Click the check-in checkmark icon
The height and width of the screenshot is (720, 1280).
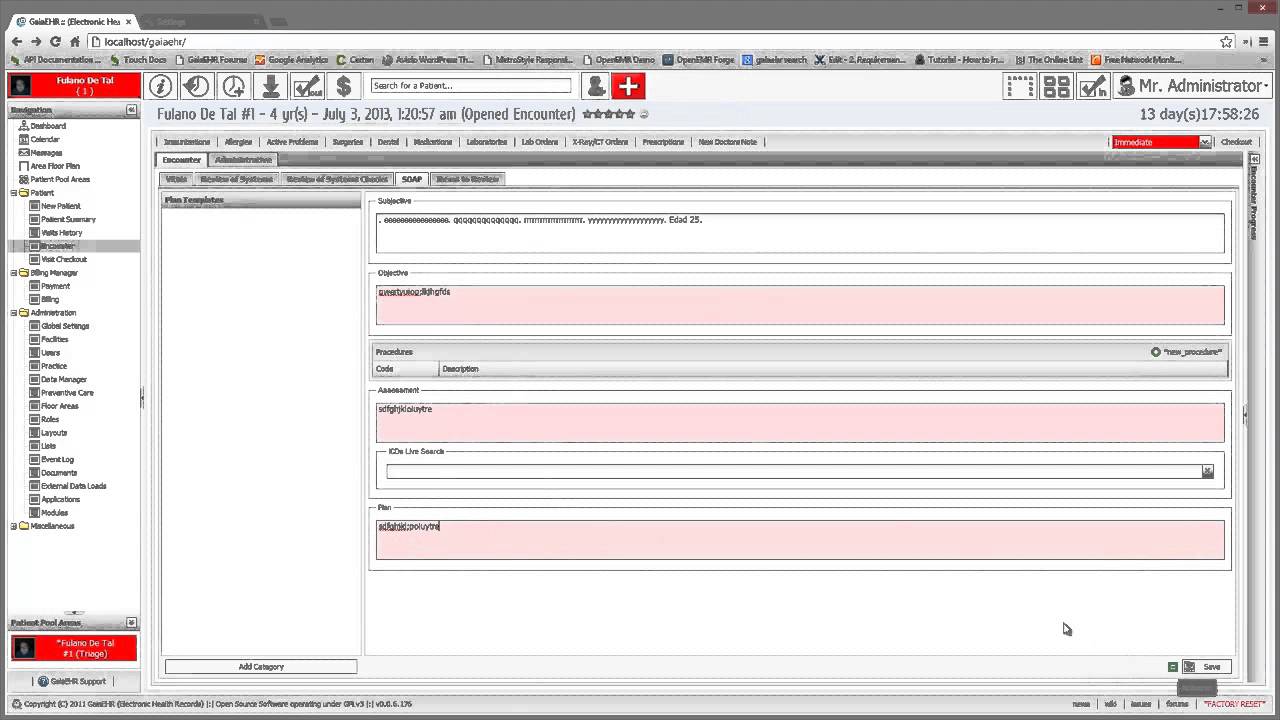pyautogui.click(x=1093, y=86)
